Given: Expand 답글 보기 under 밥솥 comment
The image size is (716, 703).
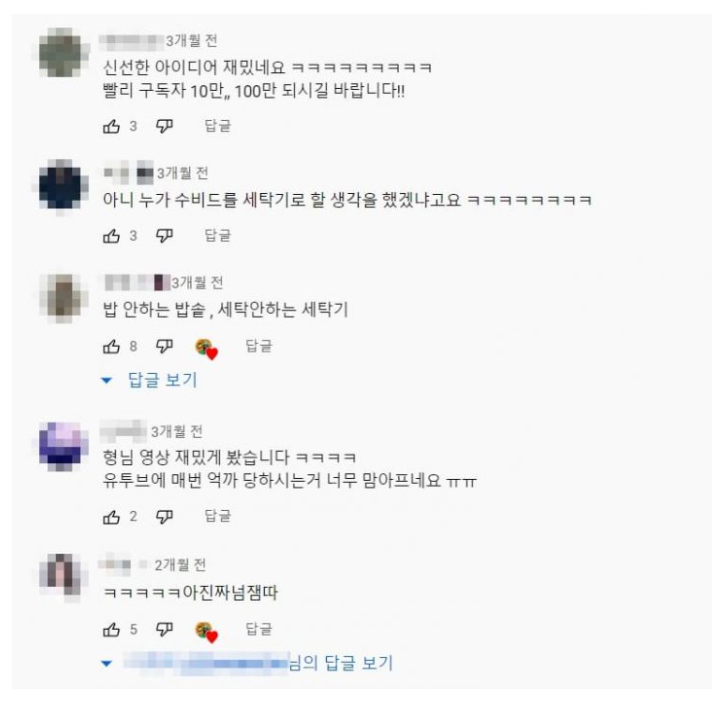Looking at the screenshot, I should tap(149, 380).
